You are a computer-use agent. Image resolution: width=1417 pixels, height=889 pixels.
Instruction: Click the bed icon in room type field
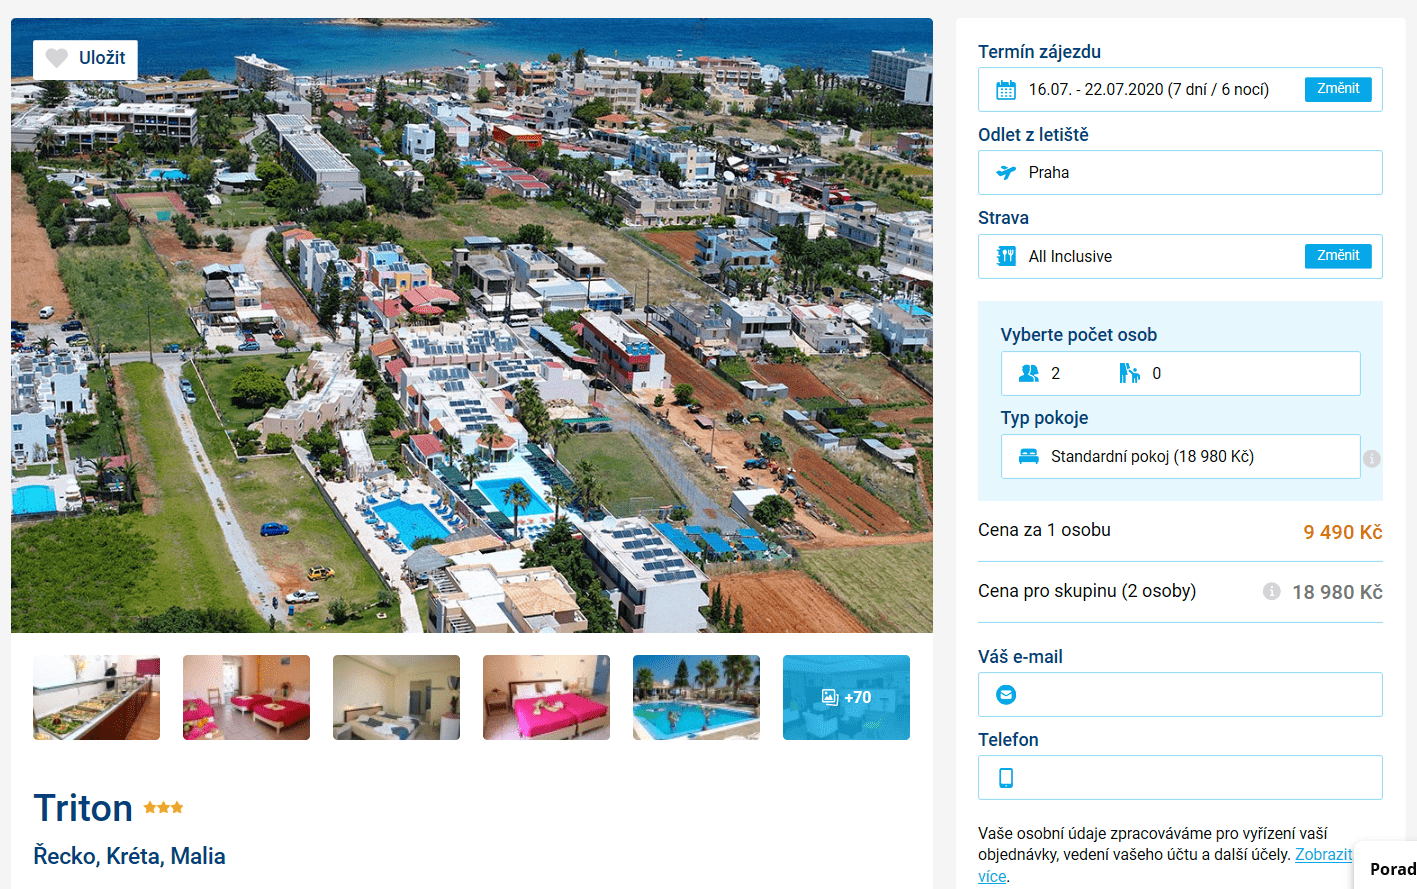(1029, 456)
